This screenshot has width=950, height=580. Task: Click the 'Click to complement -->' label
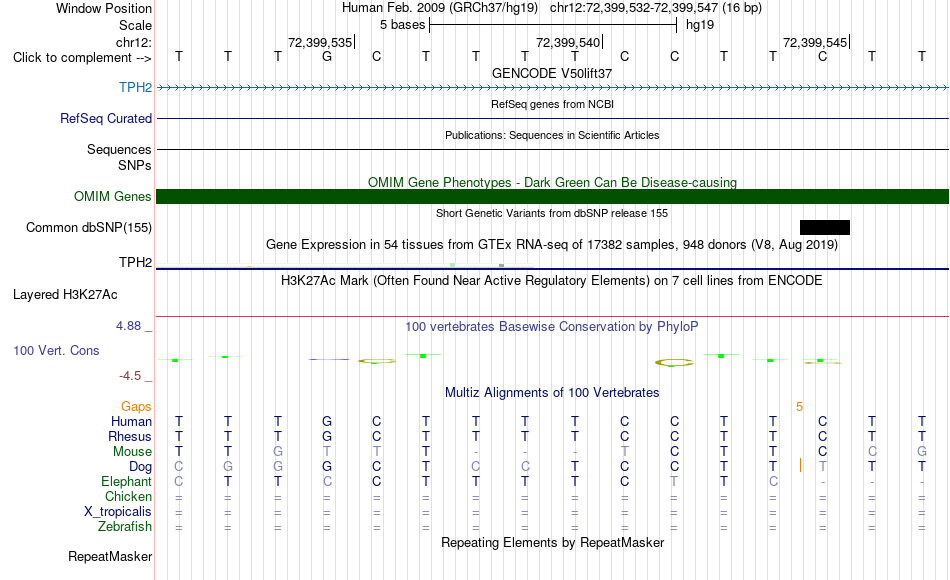[82, 58]
